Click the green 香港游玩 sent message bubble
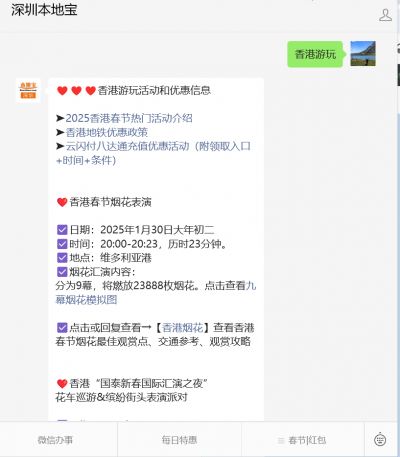 click(x=315, y=54)
